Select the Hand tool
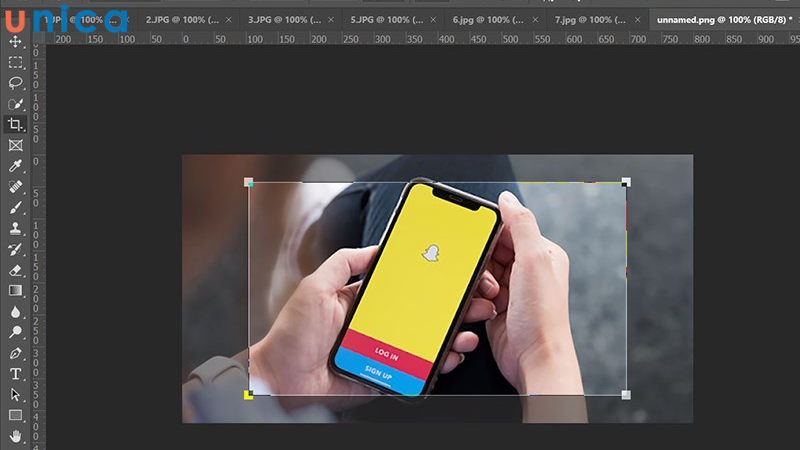This screenshot has width=800, height=450. click(x=15, y=436)
